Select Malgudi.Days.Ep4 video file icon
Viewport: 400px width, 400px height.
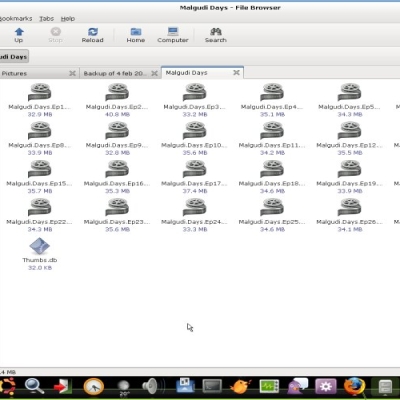[x=272, y=92]
